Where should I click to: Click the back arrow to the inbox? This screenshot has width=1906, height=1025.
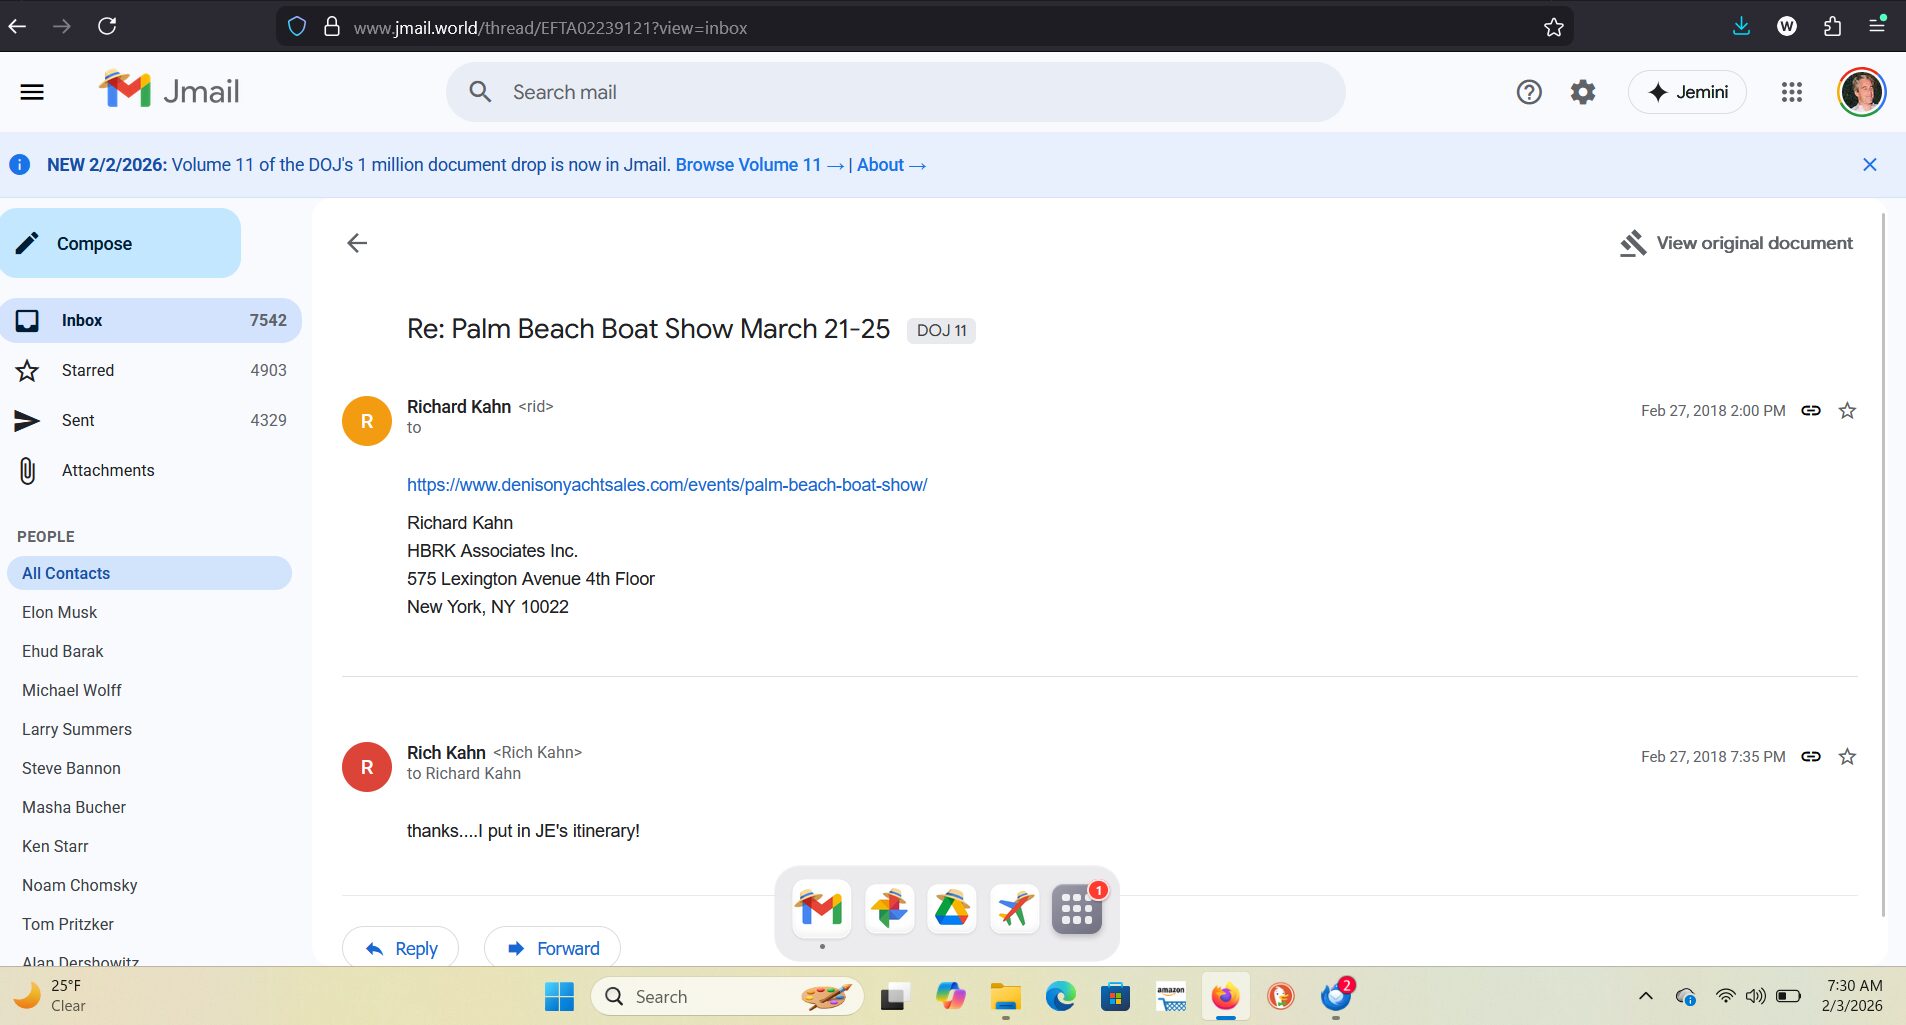[357, 243]
